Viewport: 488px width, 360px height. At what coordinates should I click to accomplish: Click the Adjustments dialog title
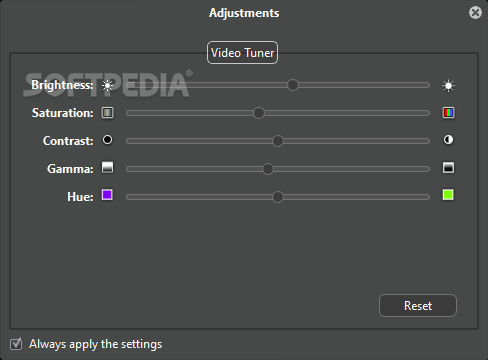click(x=244, y=13)
